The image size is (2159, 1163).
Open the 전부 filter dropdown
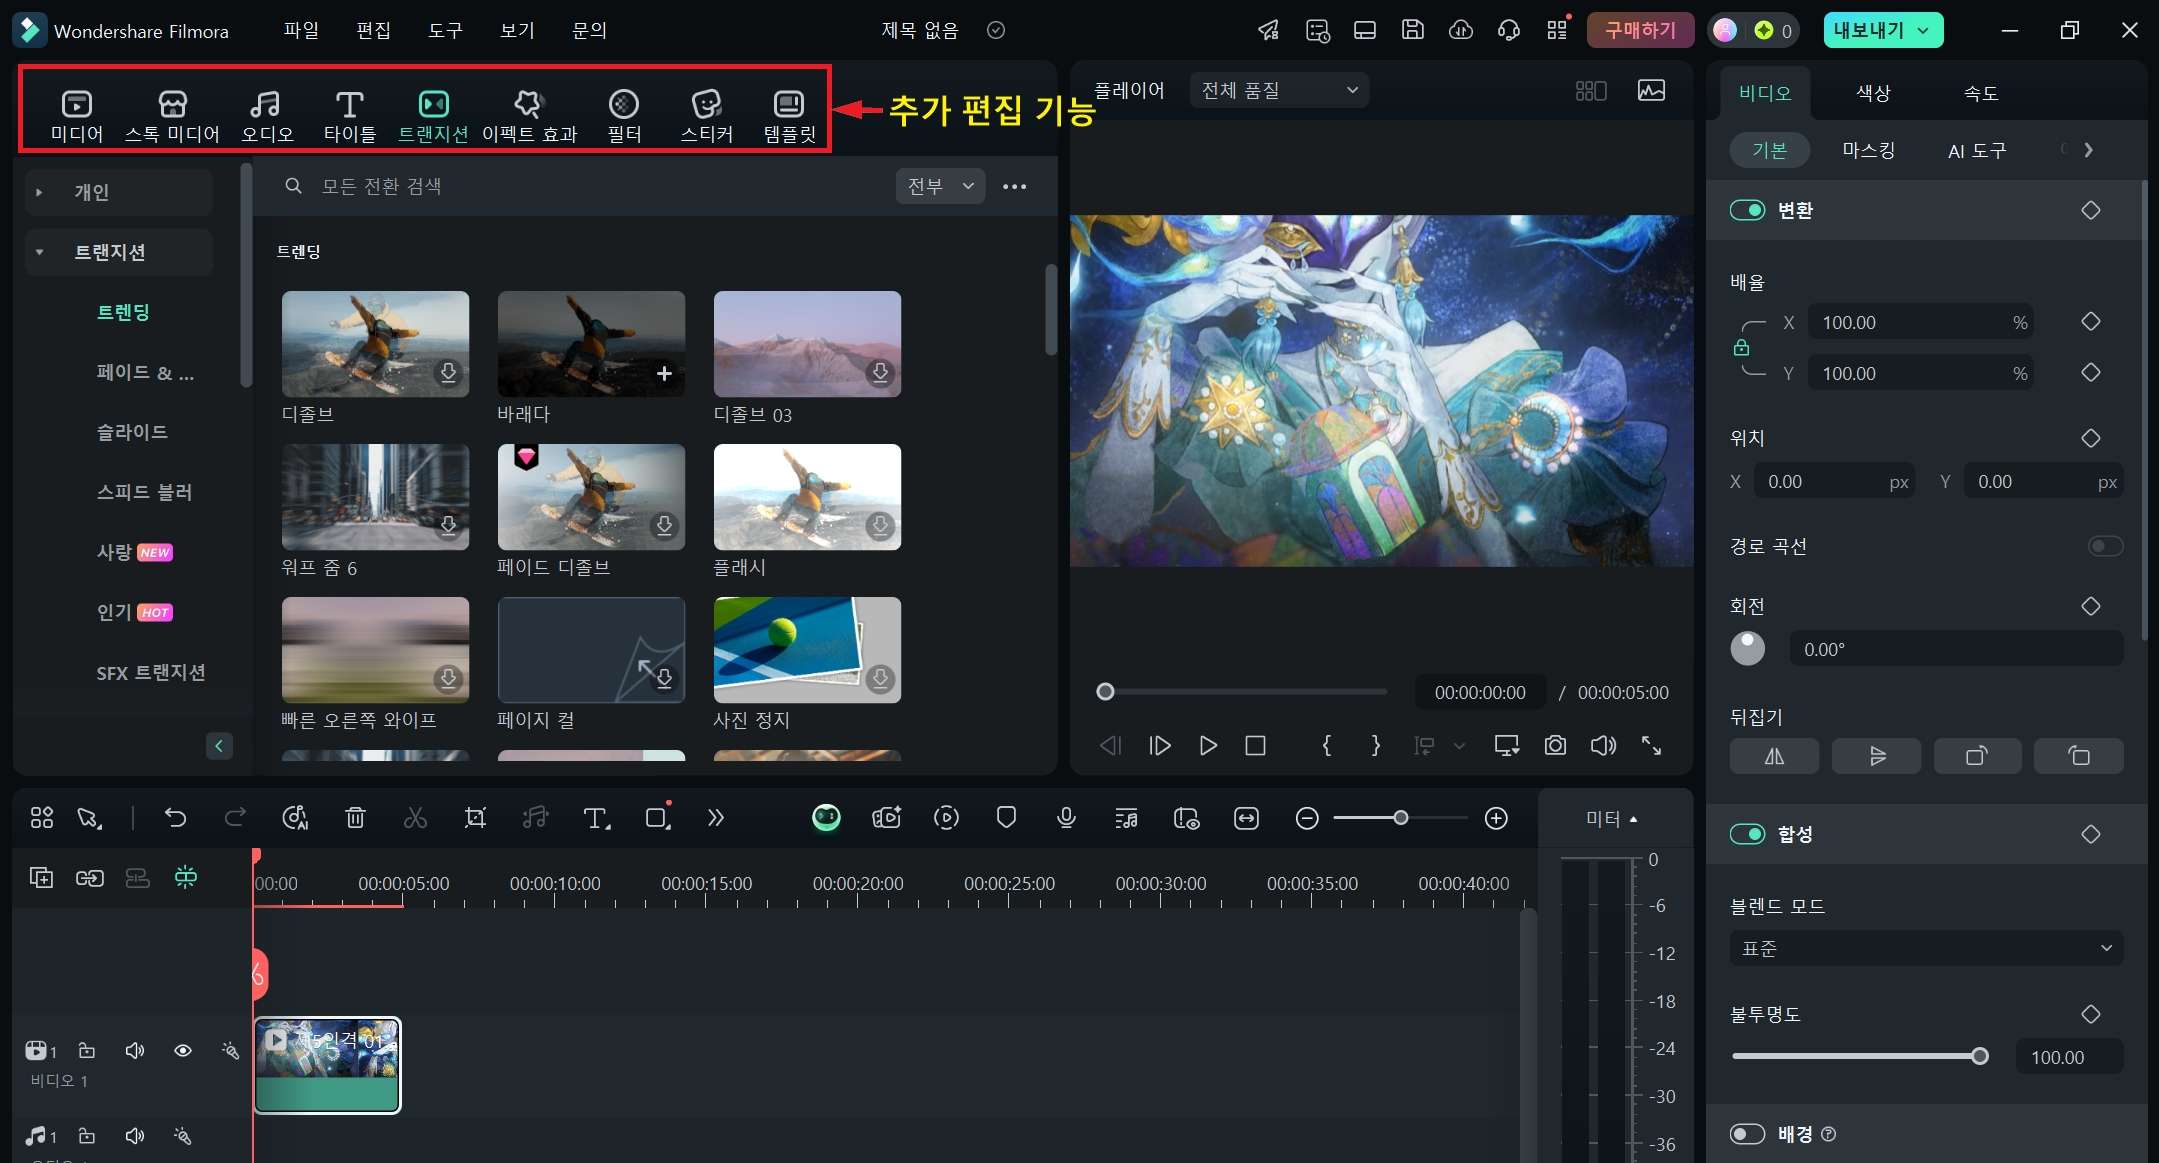940,186
